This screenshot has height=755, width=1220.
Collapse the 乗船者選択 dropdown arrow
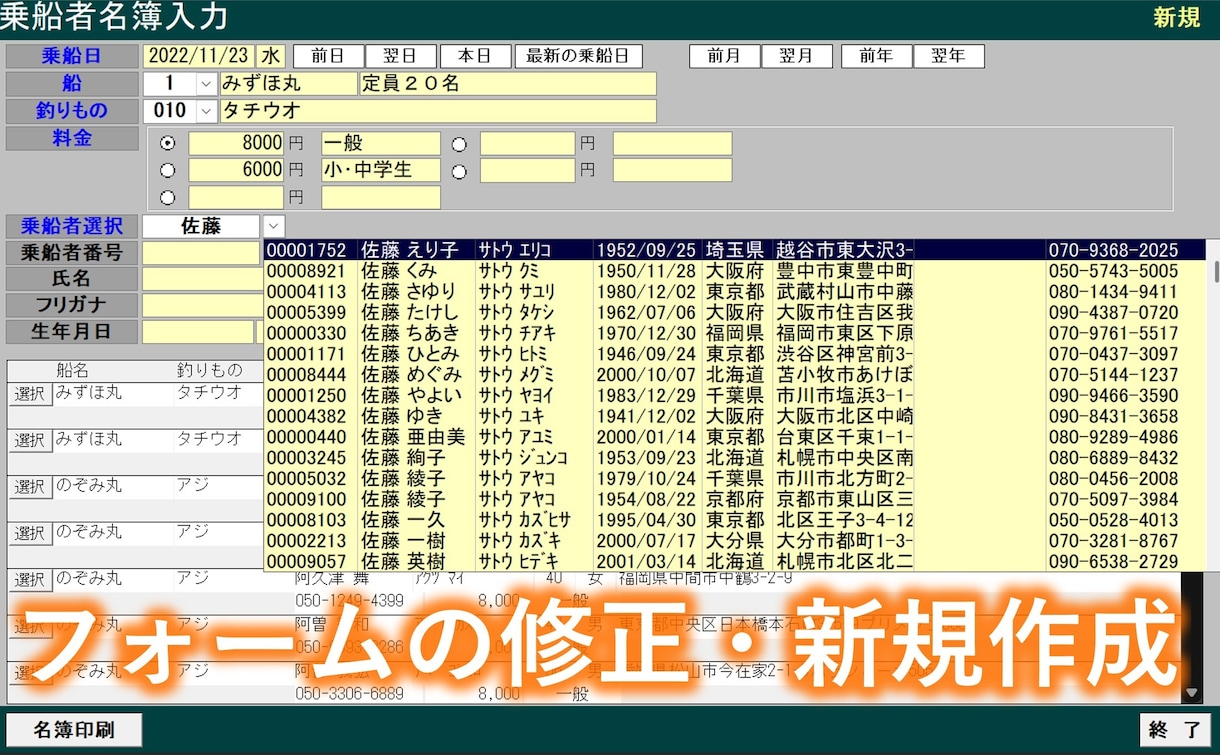[274, 227]
